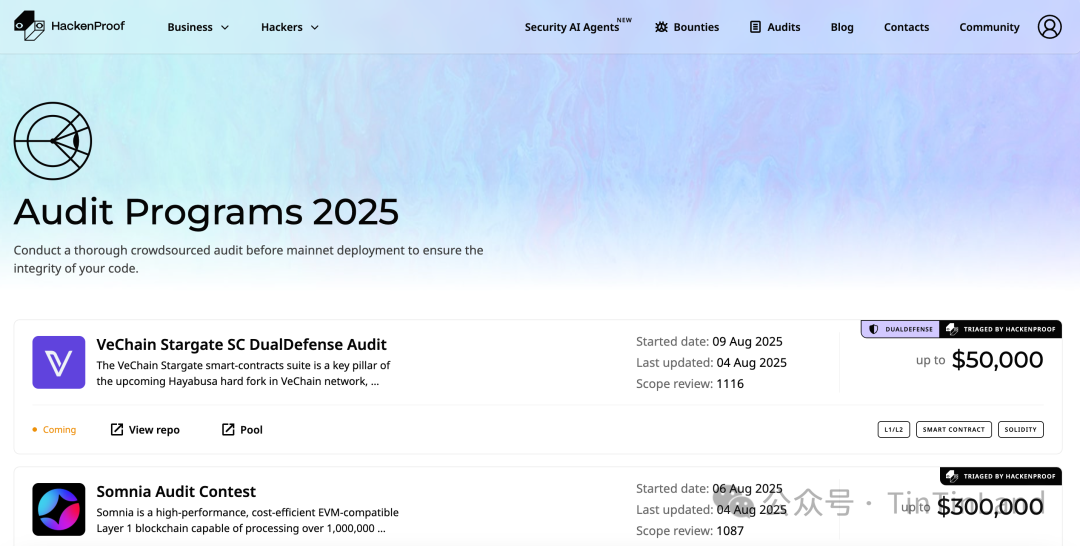Open the Contacts page
This screenshot has width=1080, height=546.
(906, 27)
